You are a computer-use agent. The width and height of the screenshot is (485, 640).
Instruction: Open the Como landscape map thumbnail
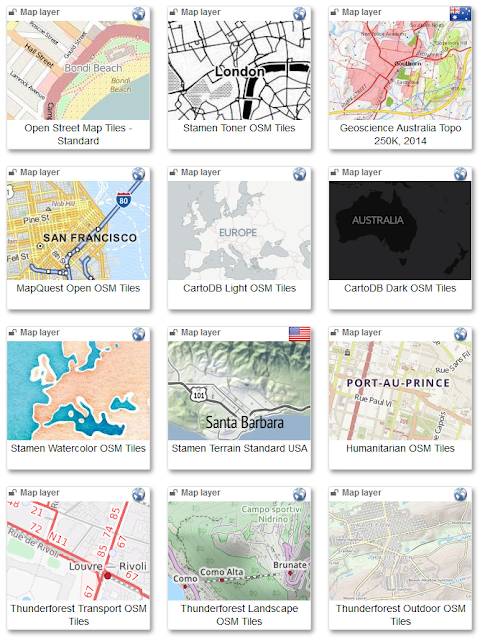239,551
